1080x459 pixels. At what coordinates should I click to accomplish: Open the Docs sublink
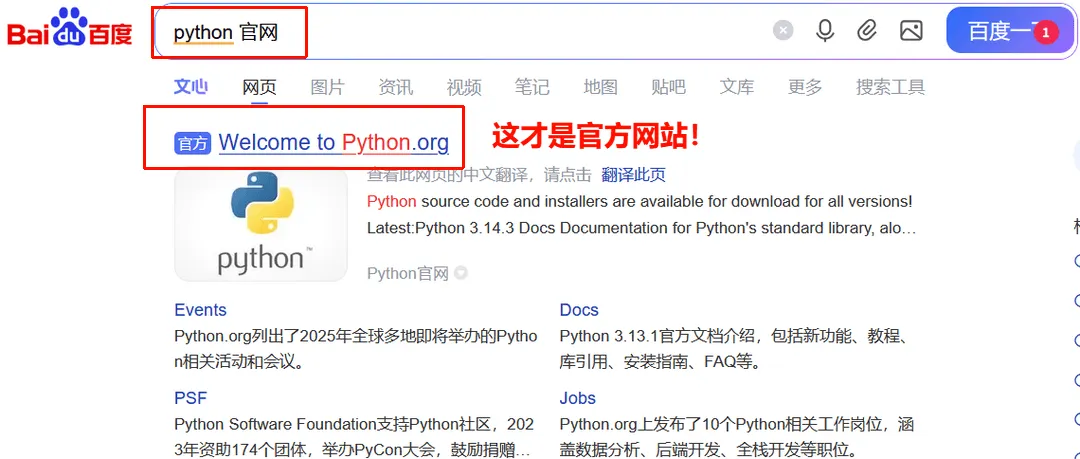click(579, 310)
